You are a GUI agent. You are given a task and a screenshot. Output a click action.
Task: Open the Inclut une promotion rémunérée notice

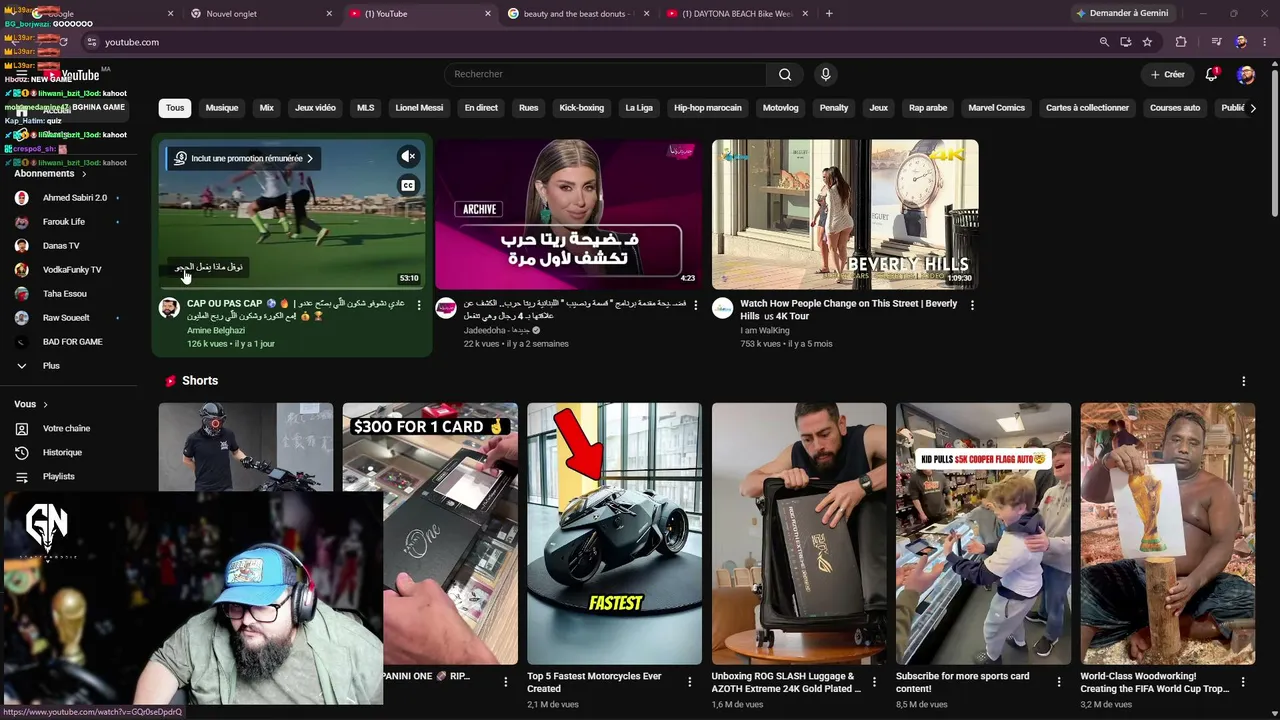click(243, 158)
